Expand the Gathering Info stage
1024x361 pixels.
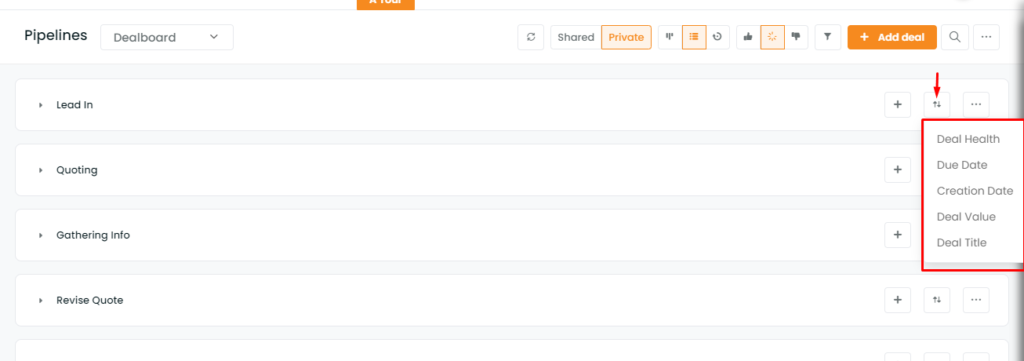40,235
